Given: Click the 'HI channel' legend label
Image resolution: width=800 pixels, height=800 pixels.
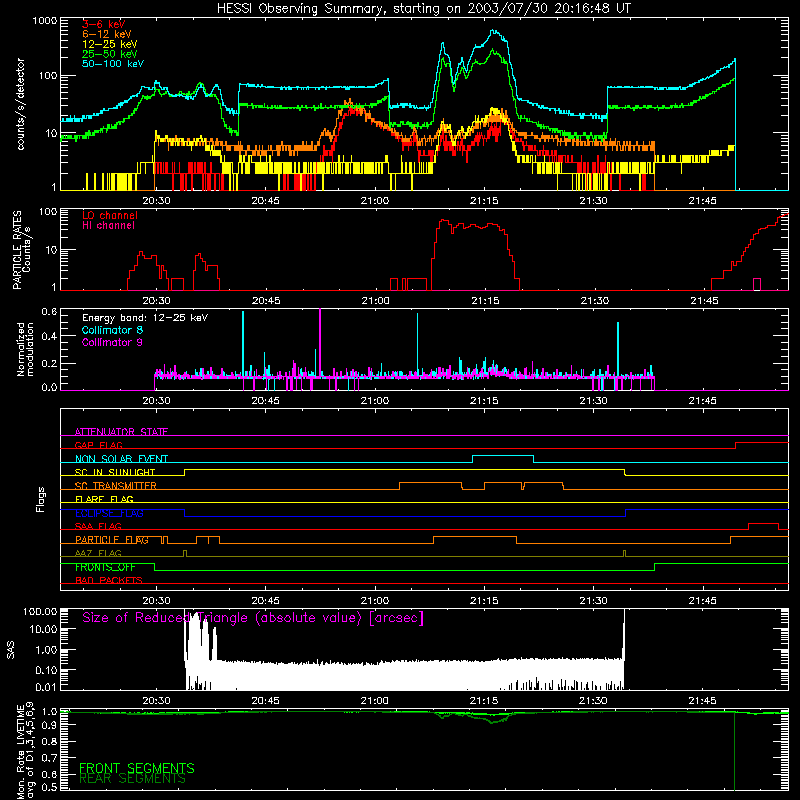Looking at the screenshot, I should pos(108,226).
